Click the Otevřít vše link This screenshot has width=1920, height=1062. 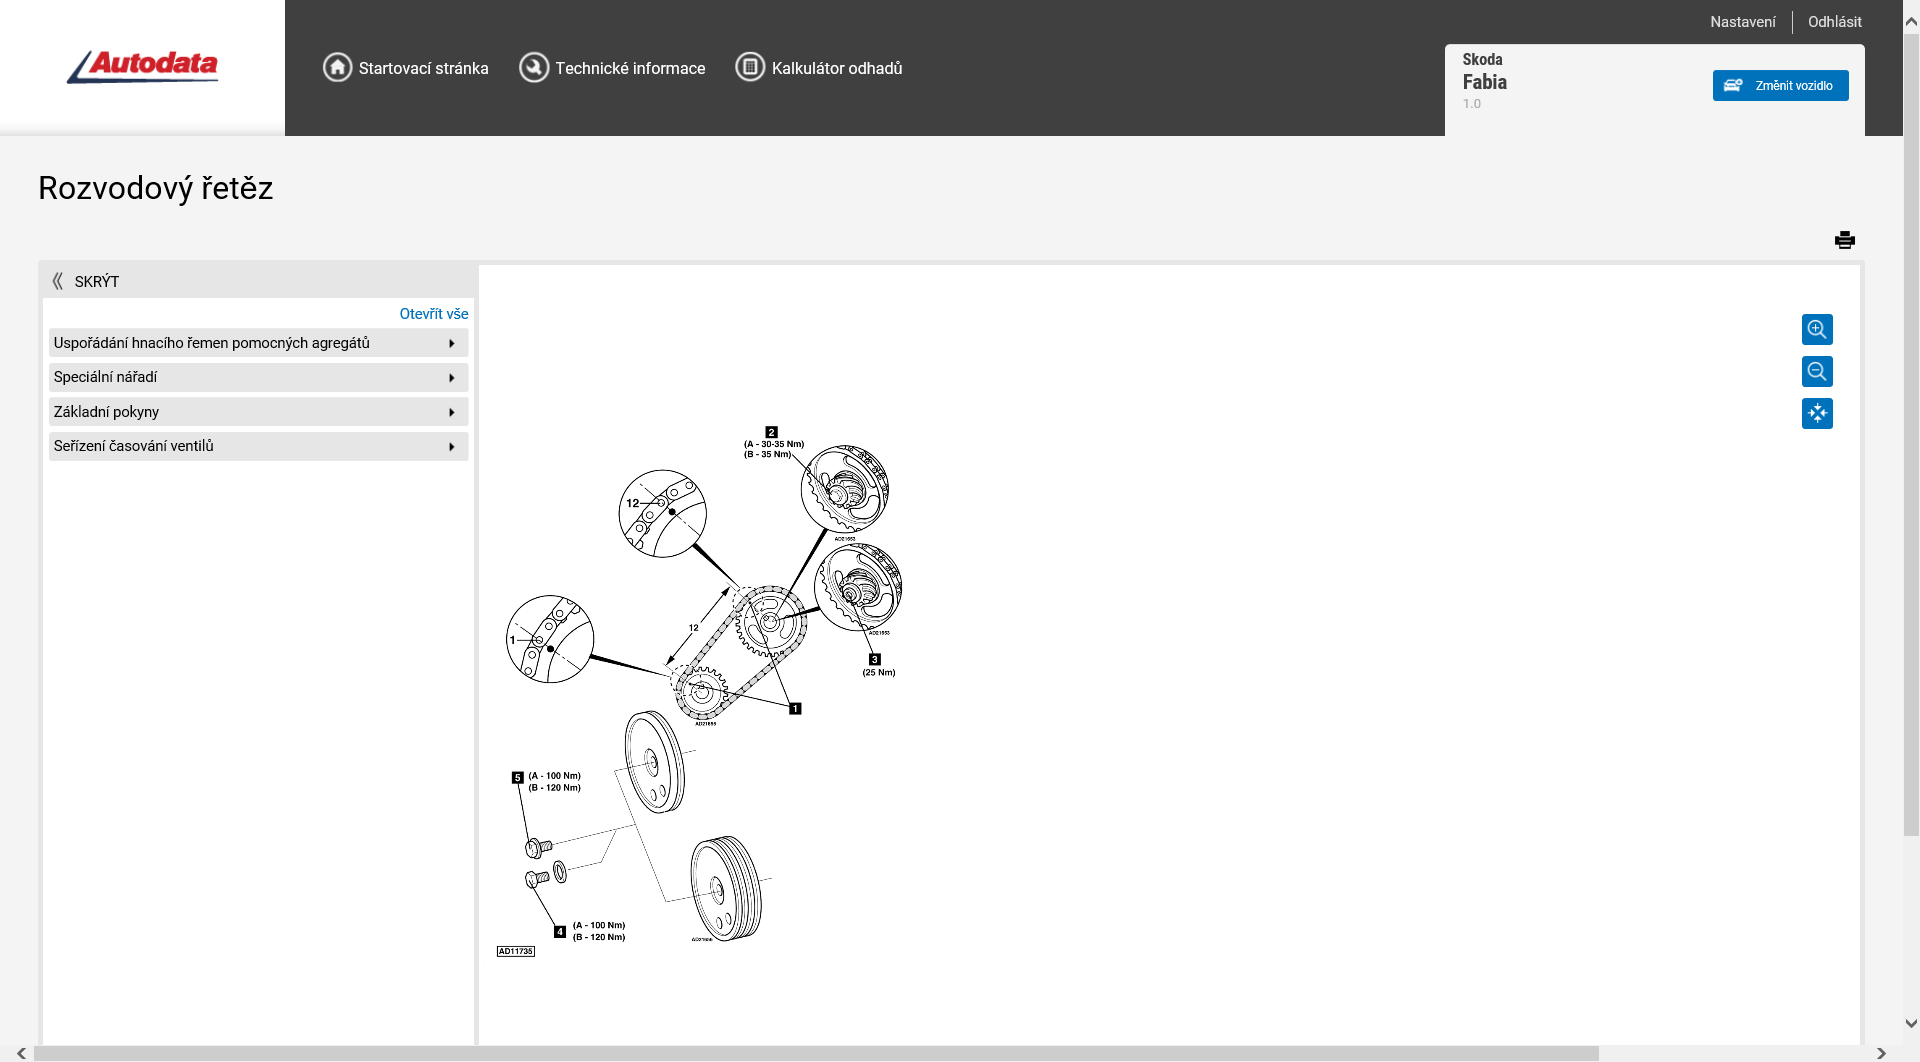pos(434,314)
